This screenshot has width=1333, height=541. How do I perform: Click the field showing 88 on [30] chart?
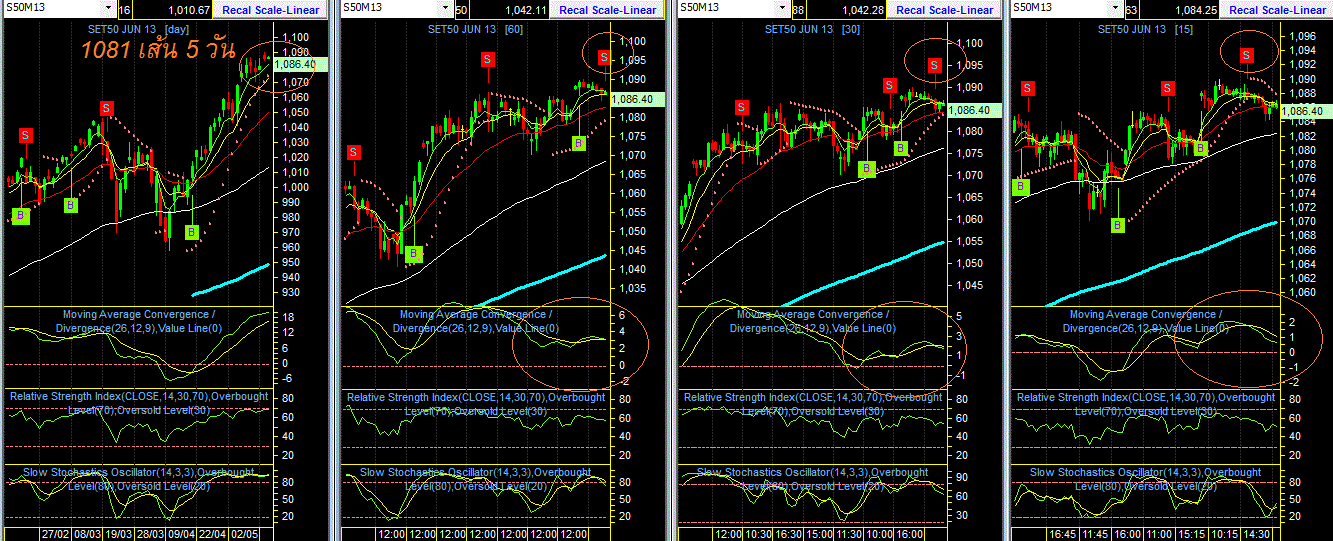coord(799,10)
